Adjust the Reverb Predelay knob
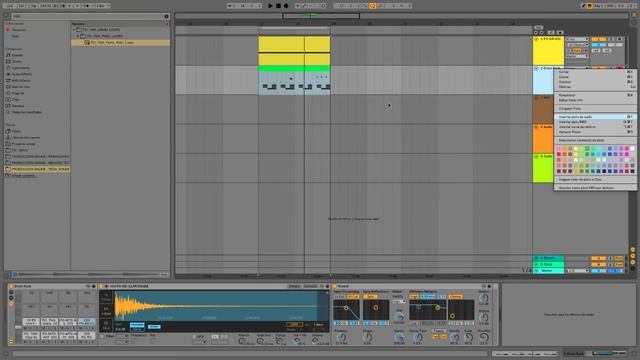 pyautogui.click(x=341, y=337)
